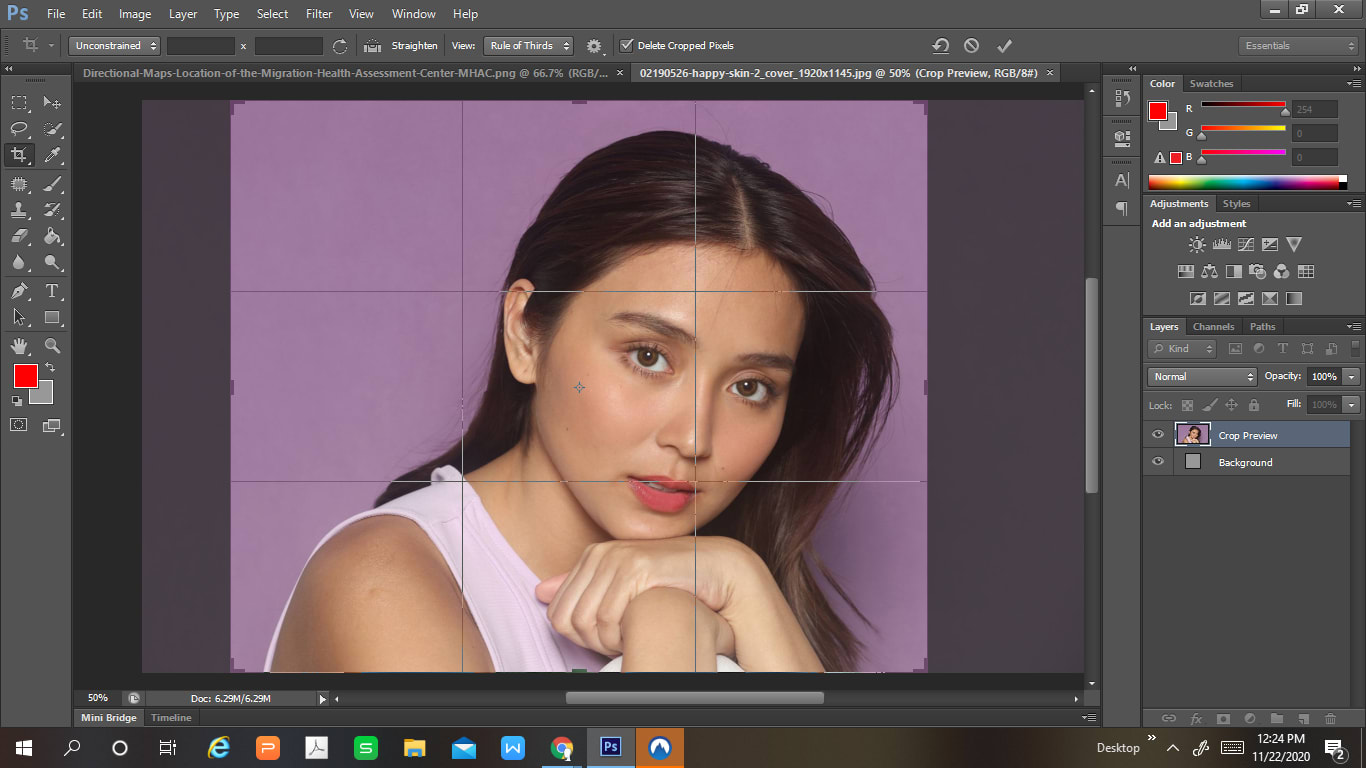This screenshot has height=768, width=1366.
Task: Select the Zoom tool in toolbox
Action: 53,346
